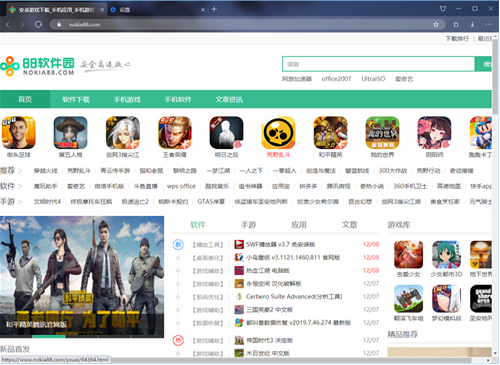Open the 王者荣耀 game icon
Screen dimensions: 500x365
(x=175, y=132)
